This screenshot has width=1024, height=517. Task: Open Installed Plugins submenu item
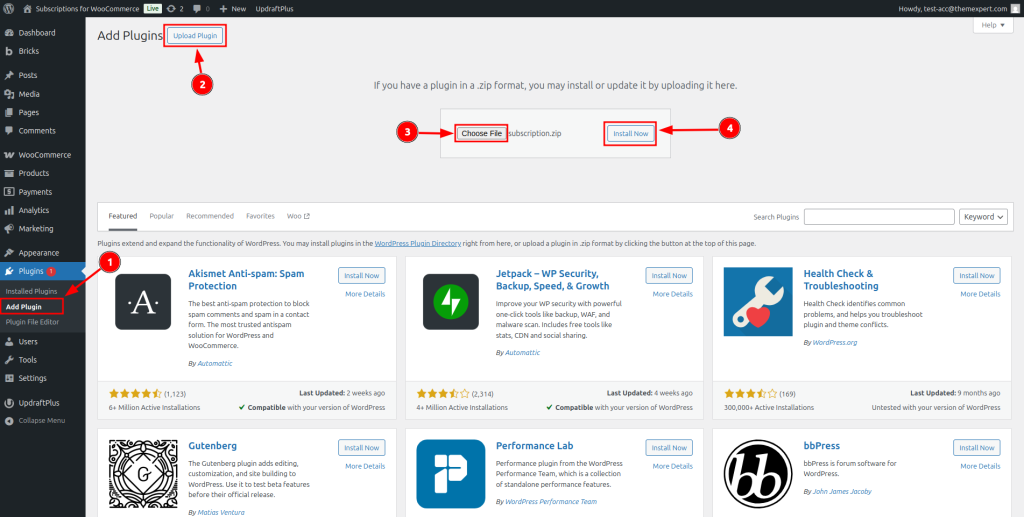[31, 290]
